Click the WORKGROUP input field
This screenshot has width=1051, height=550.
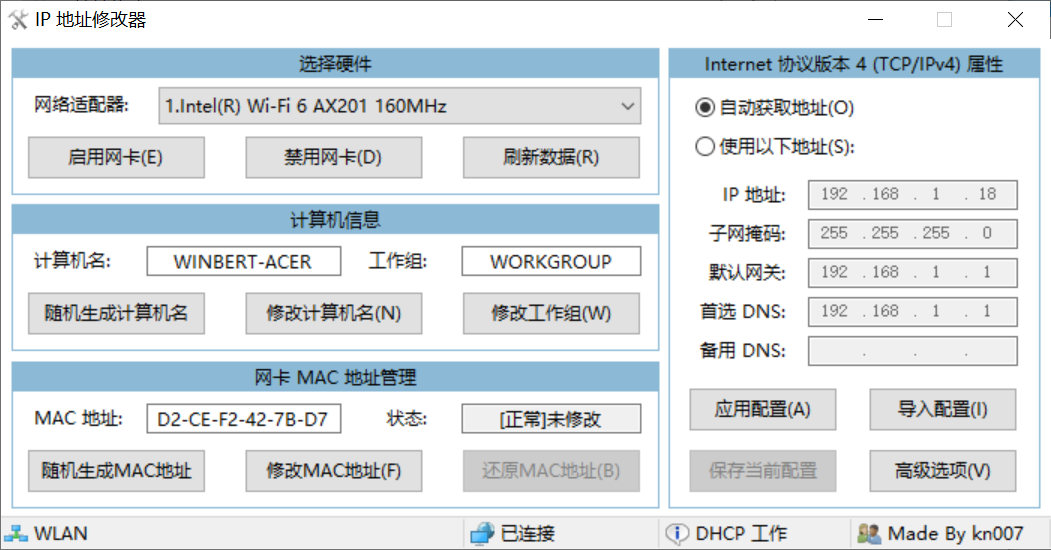(551, 261)
